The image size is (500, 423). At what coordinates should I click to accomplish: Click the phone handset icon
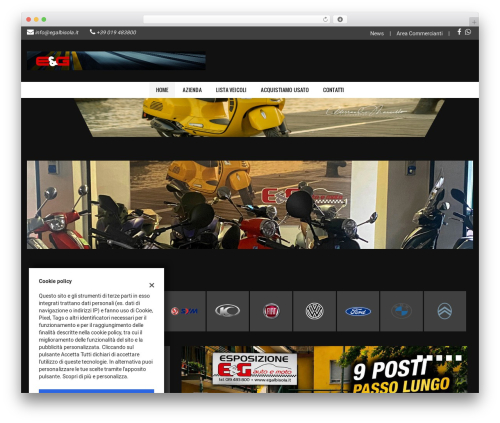coord(92,32)
